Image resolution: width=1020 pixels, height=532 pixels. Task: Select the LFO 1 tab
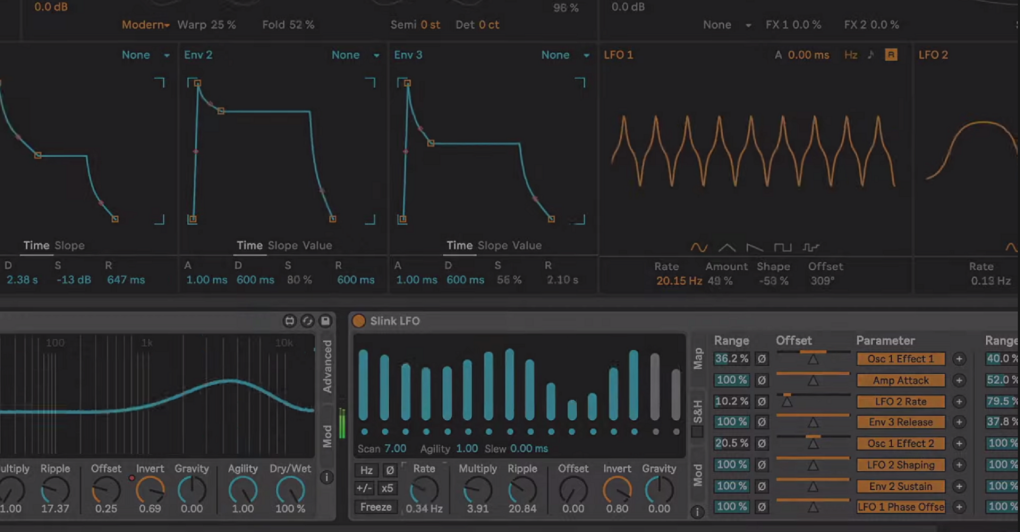click(619, 55)
